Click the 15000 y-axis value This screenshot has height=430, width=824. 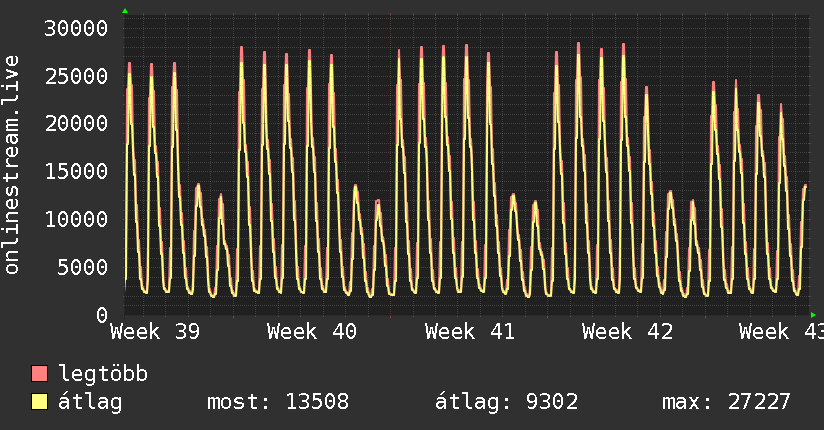[76, 172]
